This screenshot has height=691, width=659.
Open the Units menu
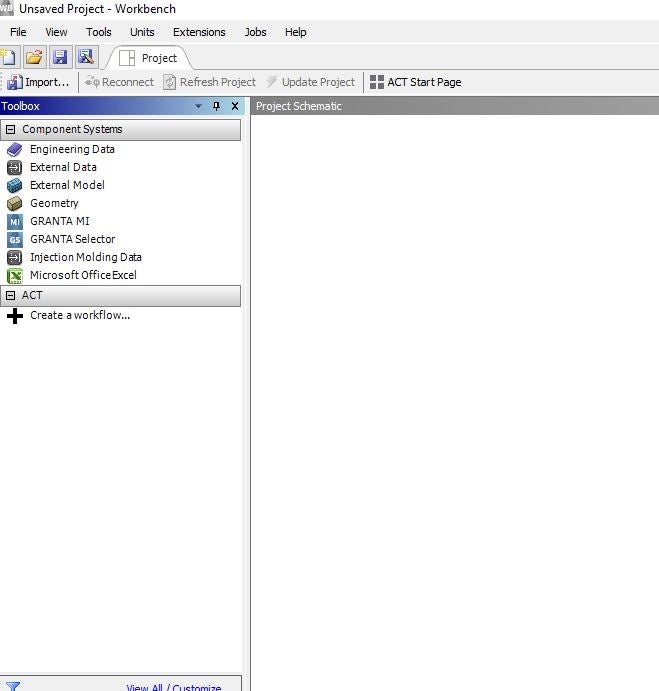pyautogui.click(x=142, y=32)
